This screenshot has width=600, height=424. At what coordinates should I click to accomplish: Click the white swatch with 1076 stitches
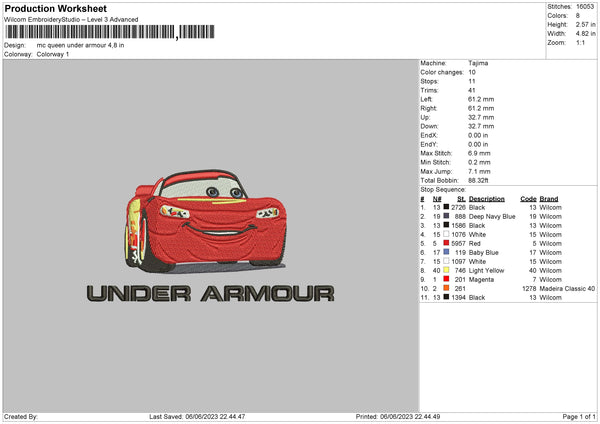(x=446, y=234)
